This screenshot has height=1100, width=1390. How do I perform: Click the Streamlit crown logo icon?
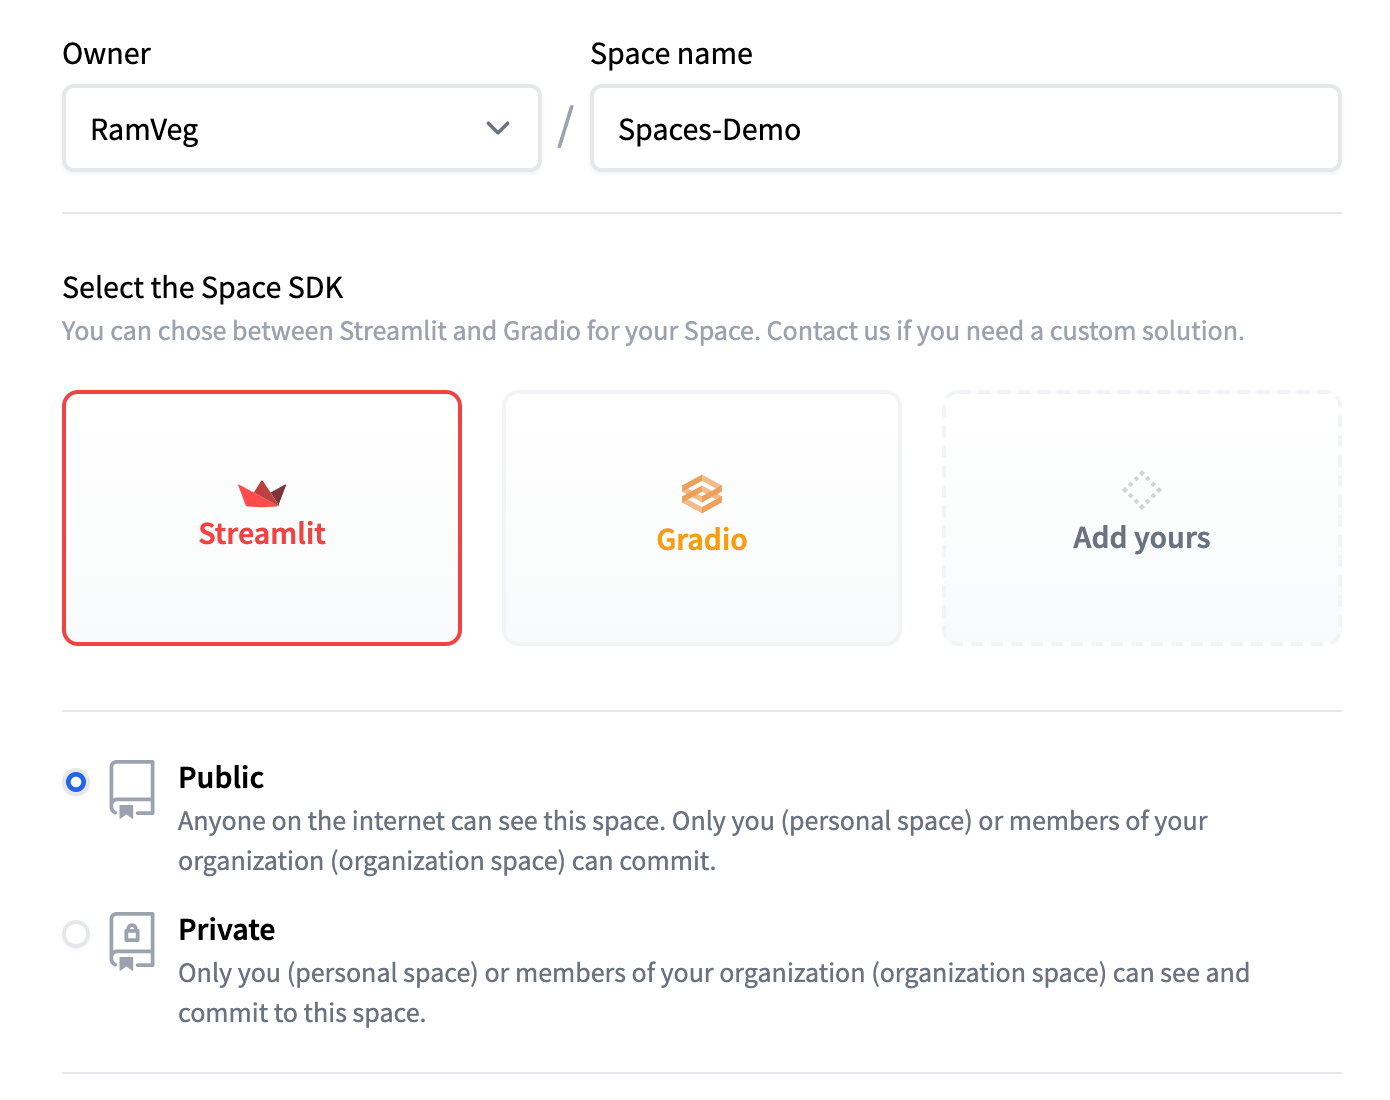pos(262,493)
